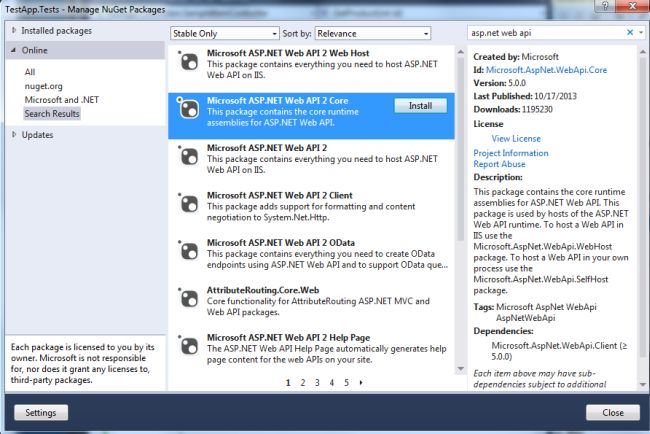
Task: Click the Web API 2 Web Host package icon
Action: coord(189,62)
